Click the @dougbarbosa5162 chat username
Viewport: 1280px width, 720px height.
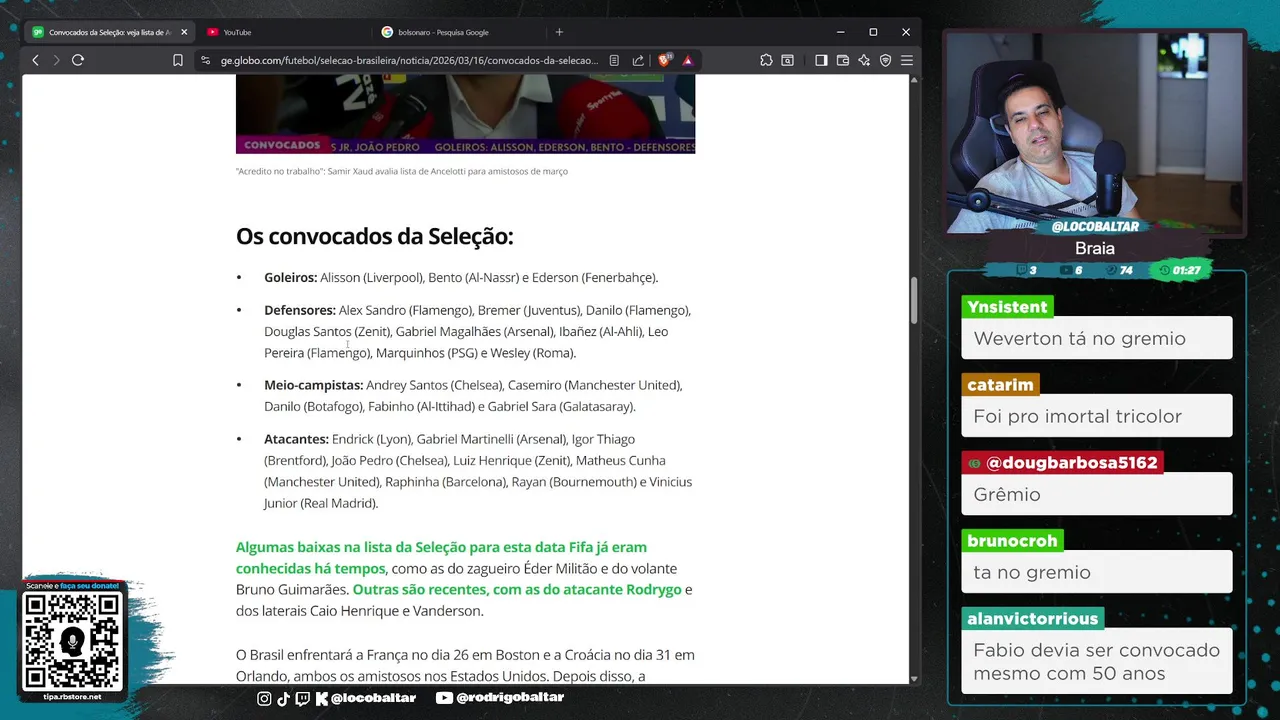tap(1062, 463)
